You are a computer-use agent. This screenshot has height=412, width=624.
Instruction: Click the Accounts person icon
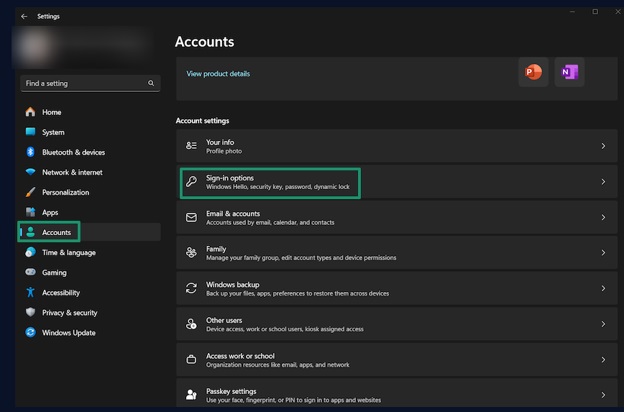click(30, 232)
